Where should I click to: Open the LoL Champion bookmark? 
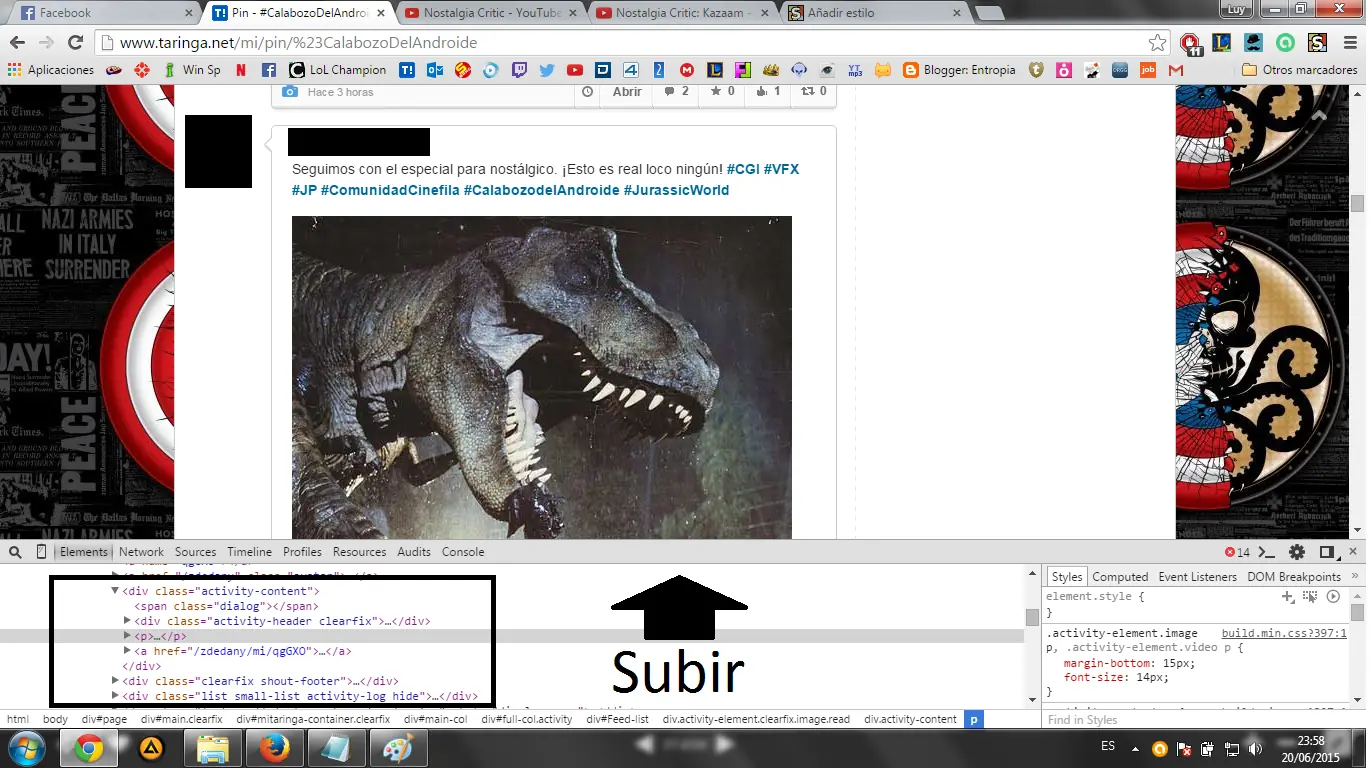pos(337,70)
